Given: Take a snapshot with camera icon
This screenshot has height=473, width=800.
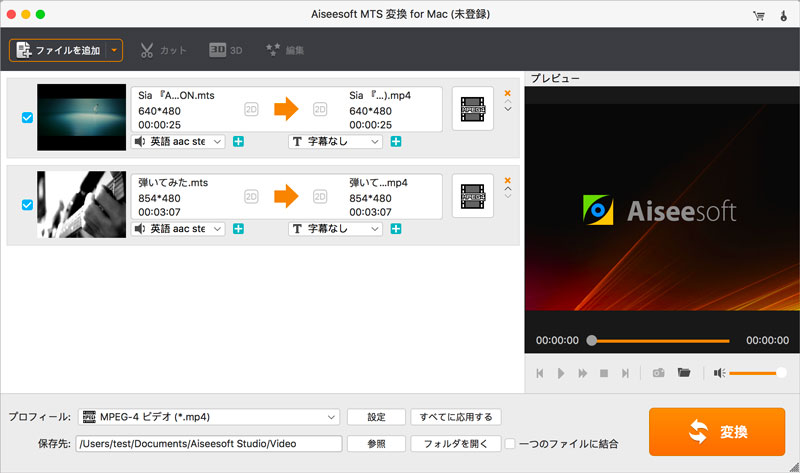Looking at the screenshot, I should tap(659, 372).
